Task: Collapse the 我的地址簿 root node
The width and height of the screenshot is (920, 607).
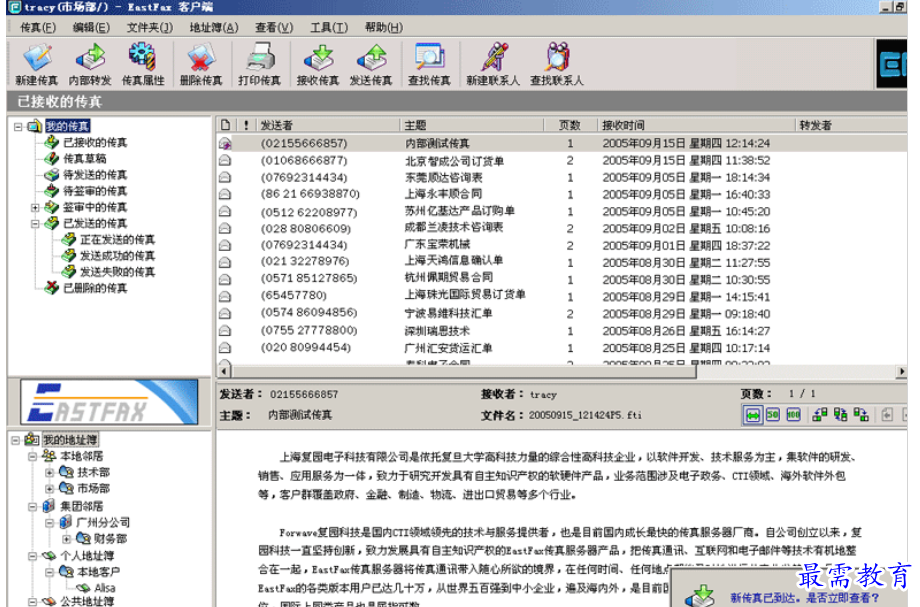Action: (x=16, y=440)
